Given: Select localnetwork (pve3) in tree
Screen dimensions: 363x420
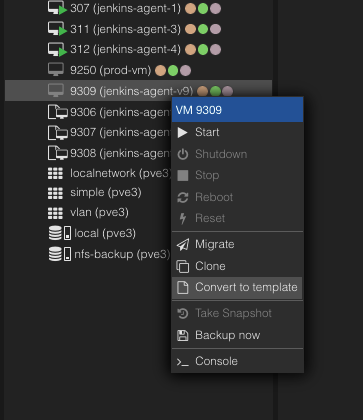Looking at the screenshot, I should click(x=88, y=173).
